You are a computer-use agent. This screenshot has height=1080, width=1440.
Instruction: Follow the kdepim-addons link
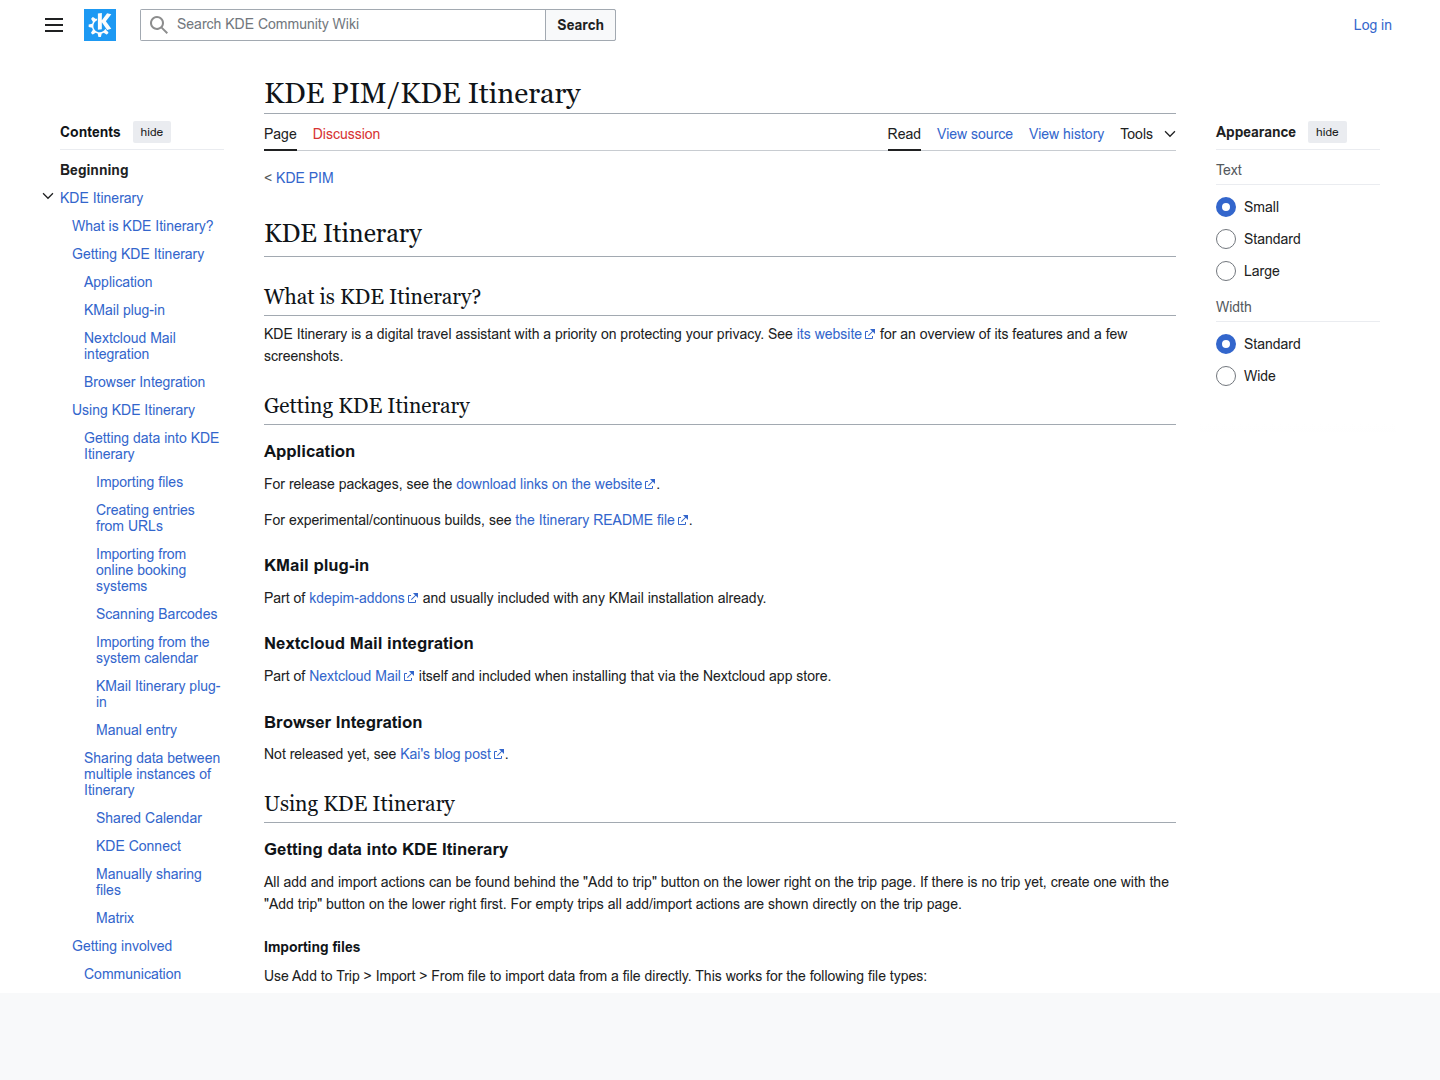point(363,598)
